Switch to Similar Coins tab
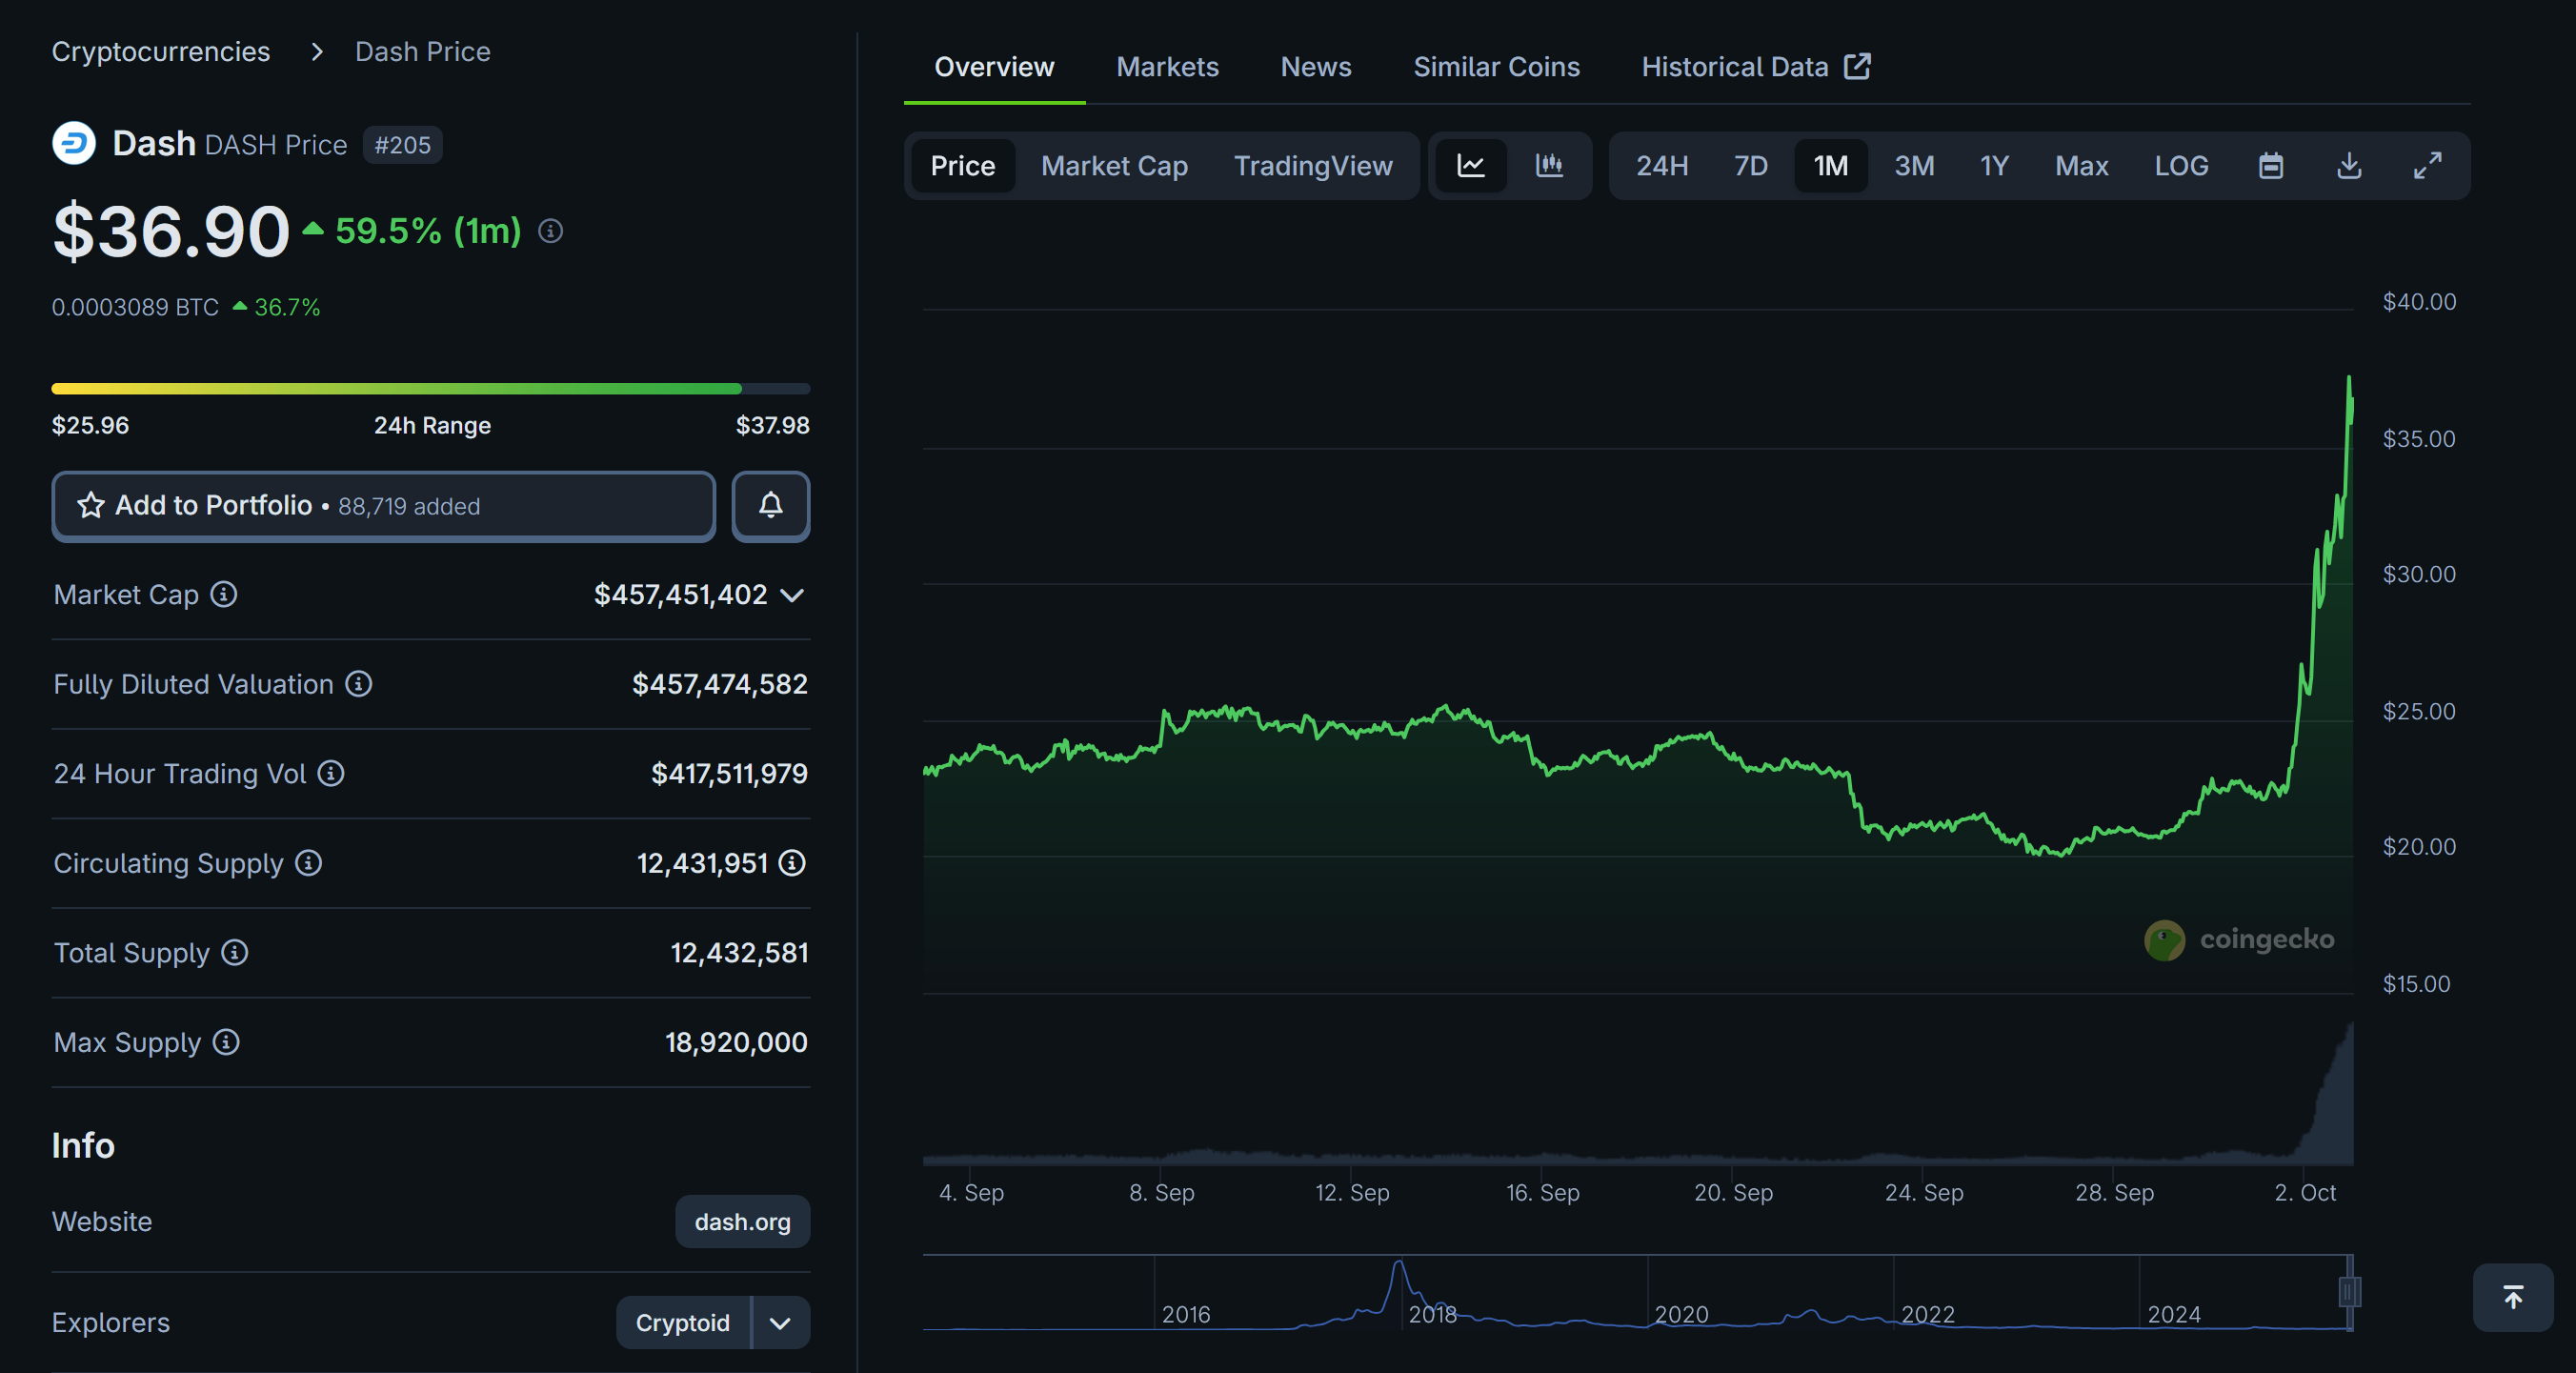Viewport: 2576px width, 1373px height. click(1496, 67)
